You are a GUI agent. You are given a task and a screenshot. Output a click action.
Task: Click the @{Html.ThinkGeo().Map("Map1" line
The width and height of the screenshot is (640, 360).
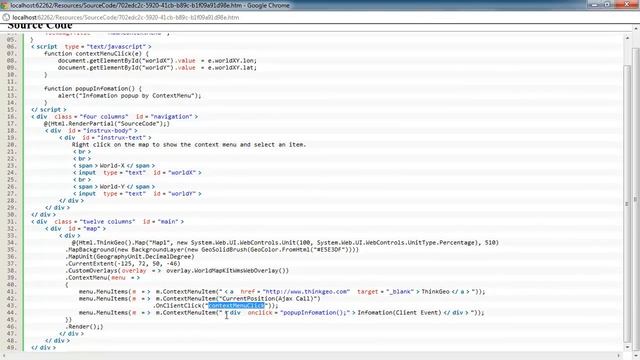tap(285, 242)
